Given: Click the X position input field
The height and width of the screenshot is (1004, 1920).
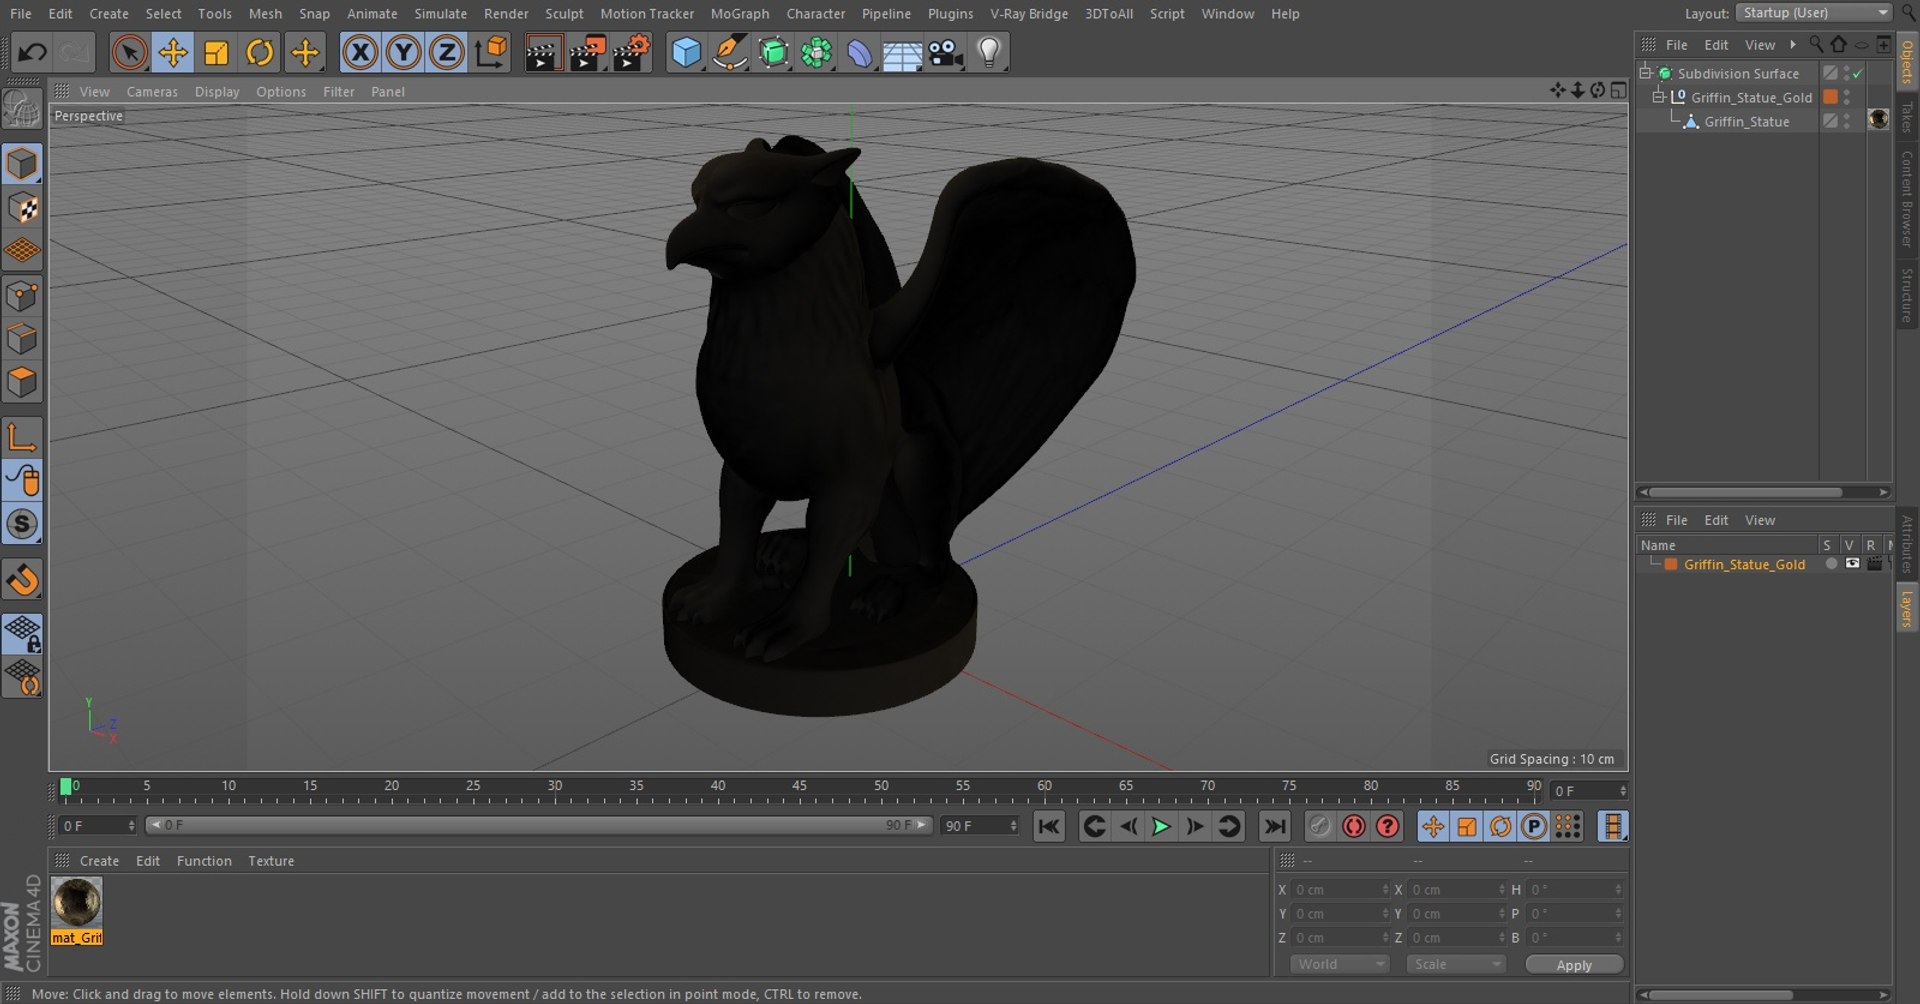Looking at the screenshot, I should [x=1340, y=890].
